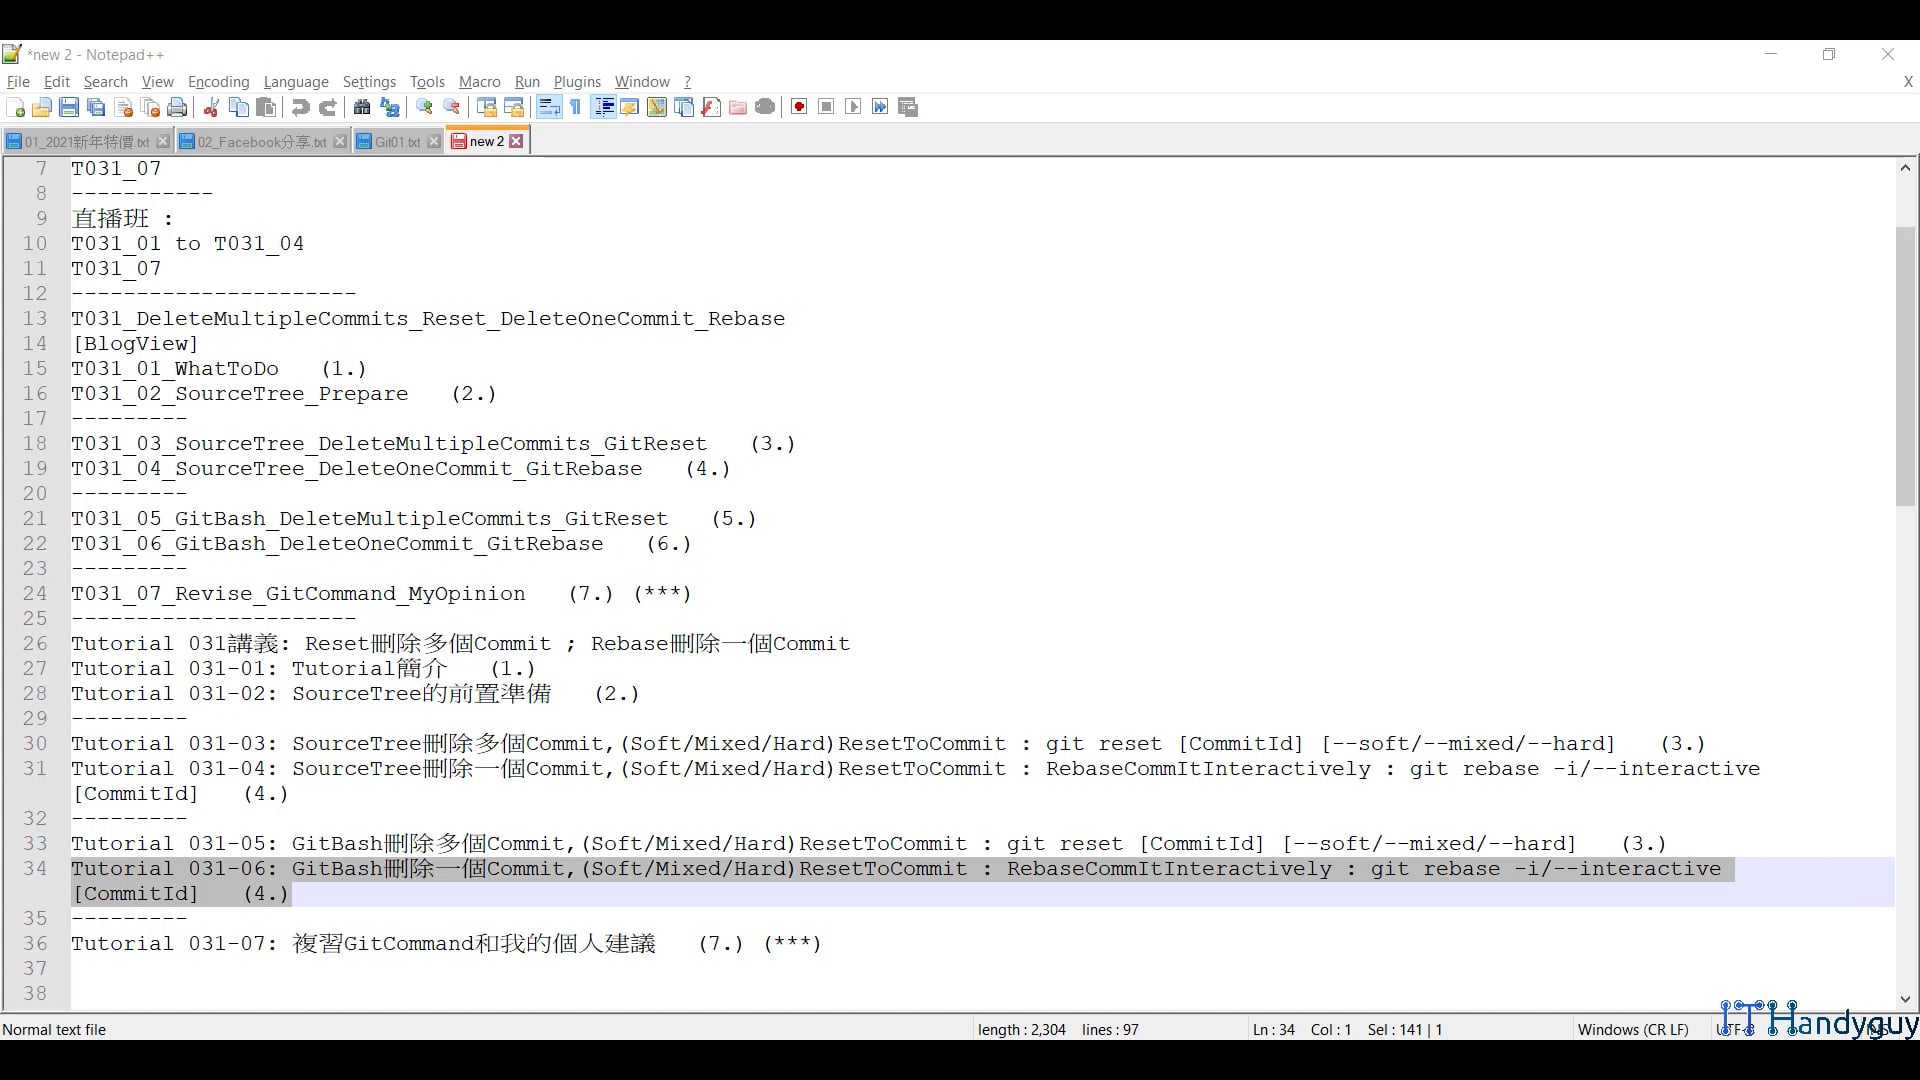The width and height of the screenshot is (1920, 1080).
Task: Save all open documents
Action: pyautogui.click(x=96, y=107)
